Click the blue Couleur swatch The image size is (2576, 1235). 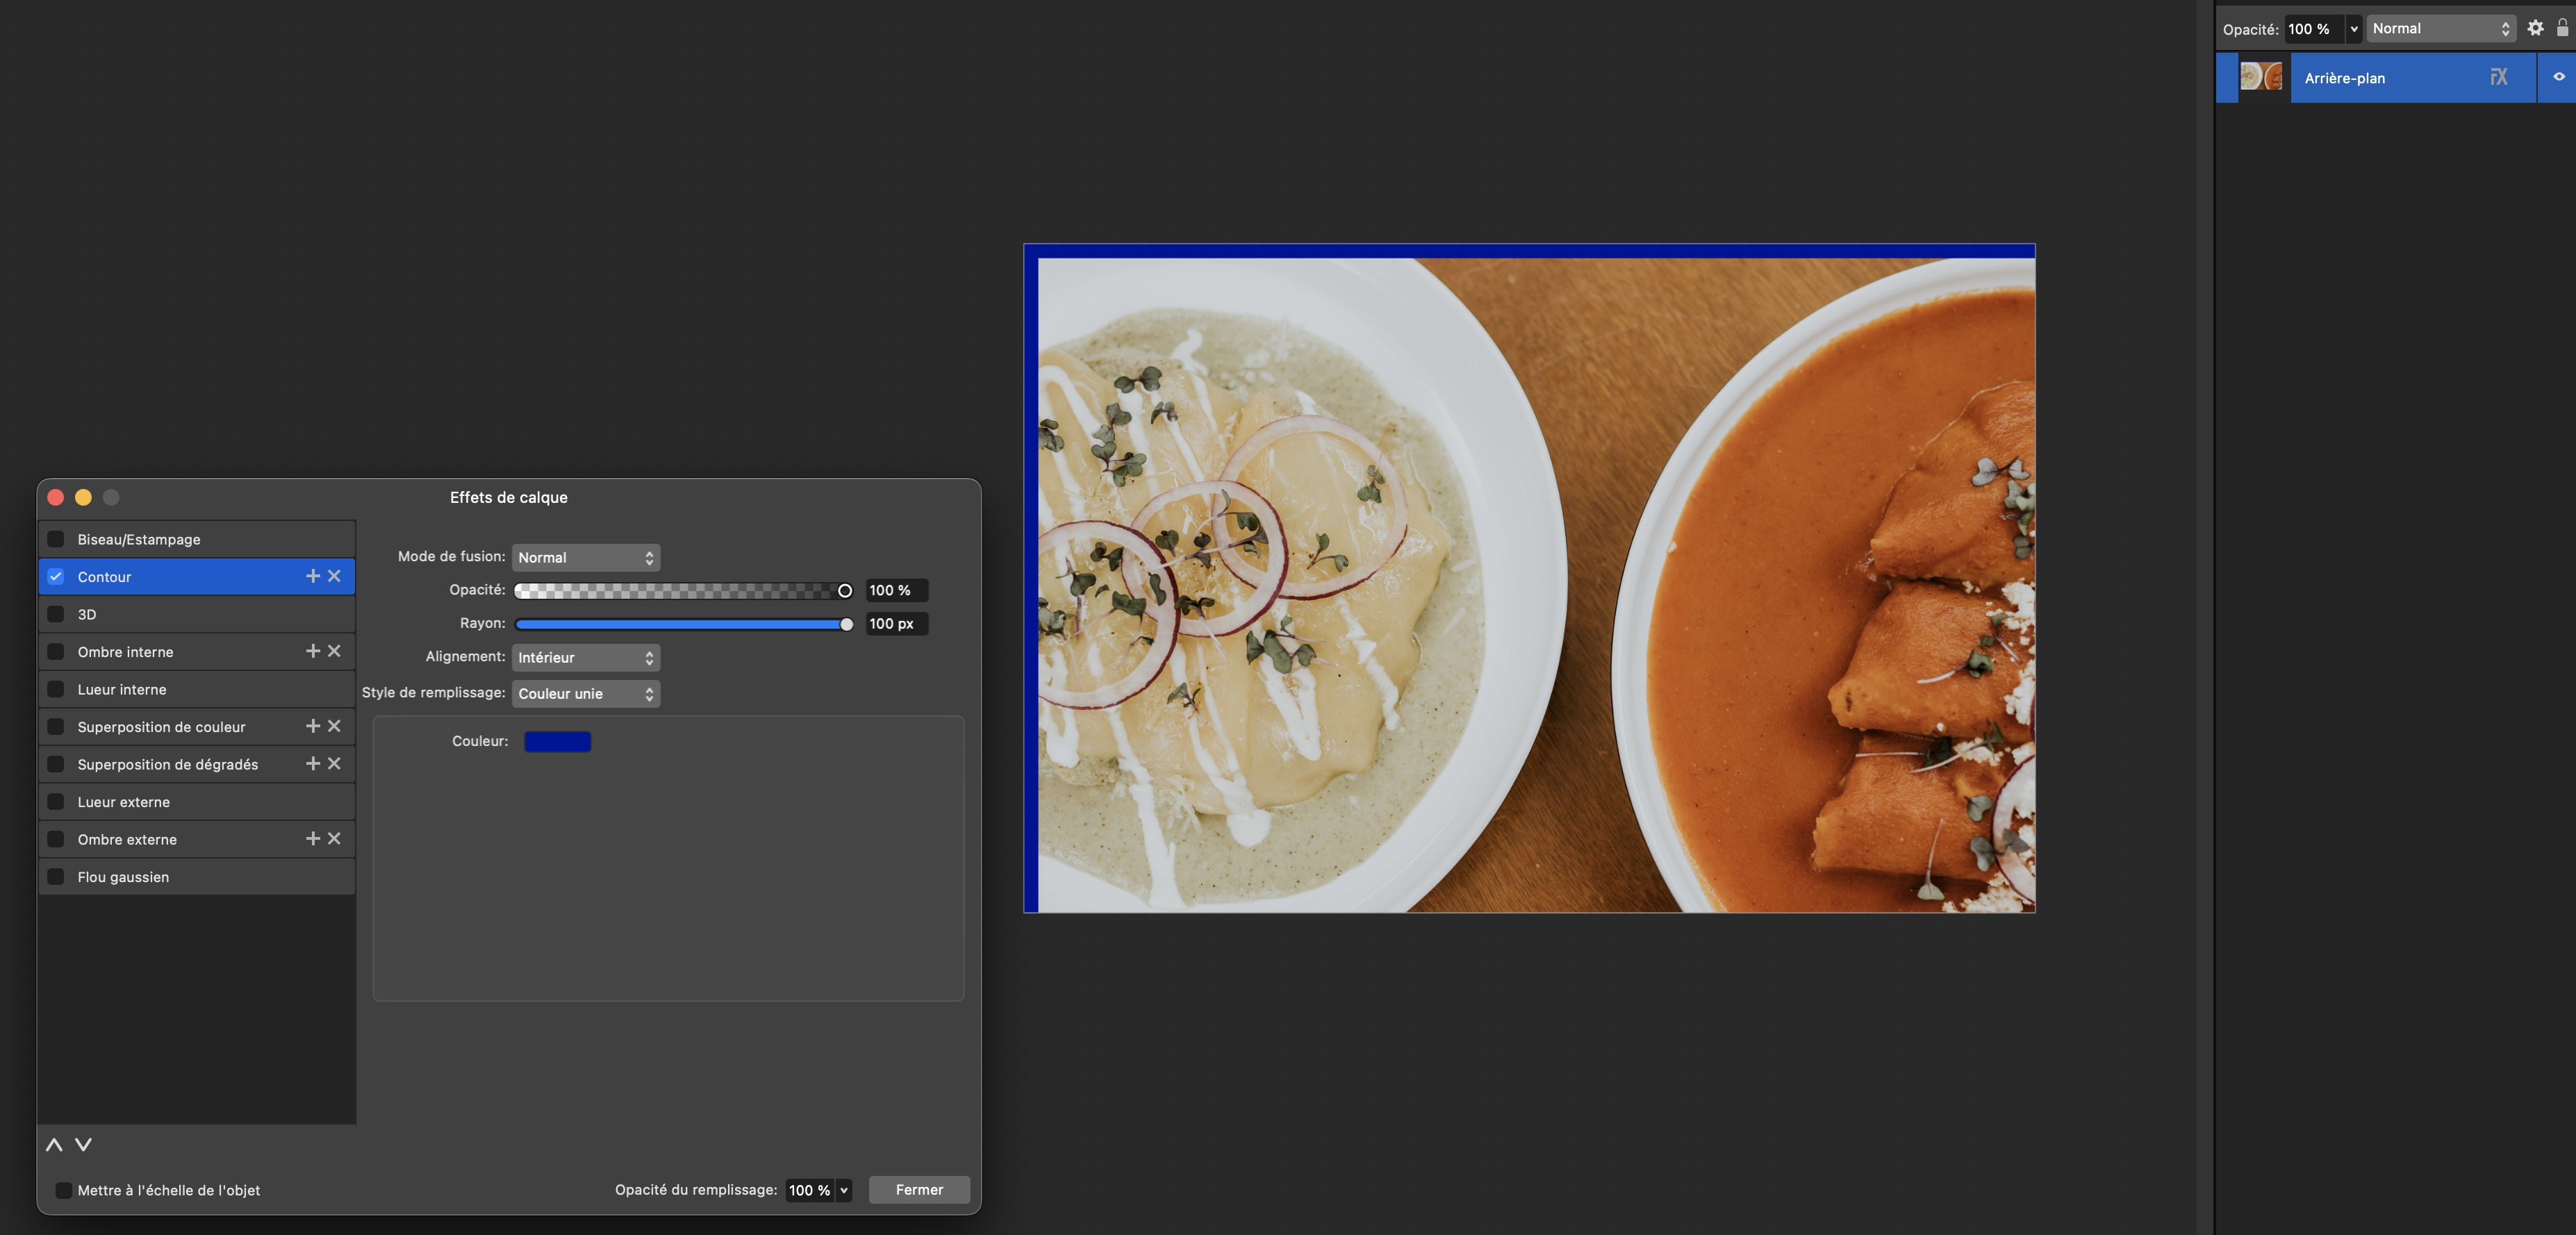[557, 741]
